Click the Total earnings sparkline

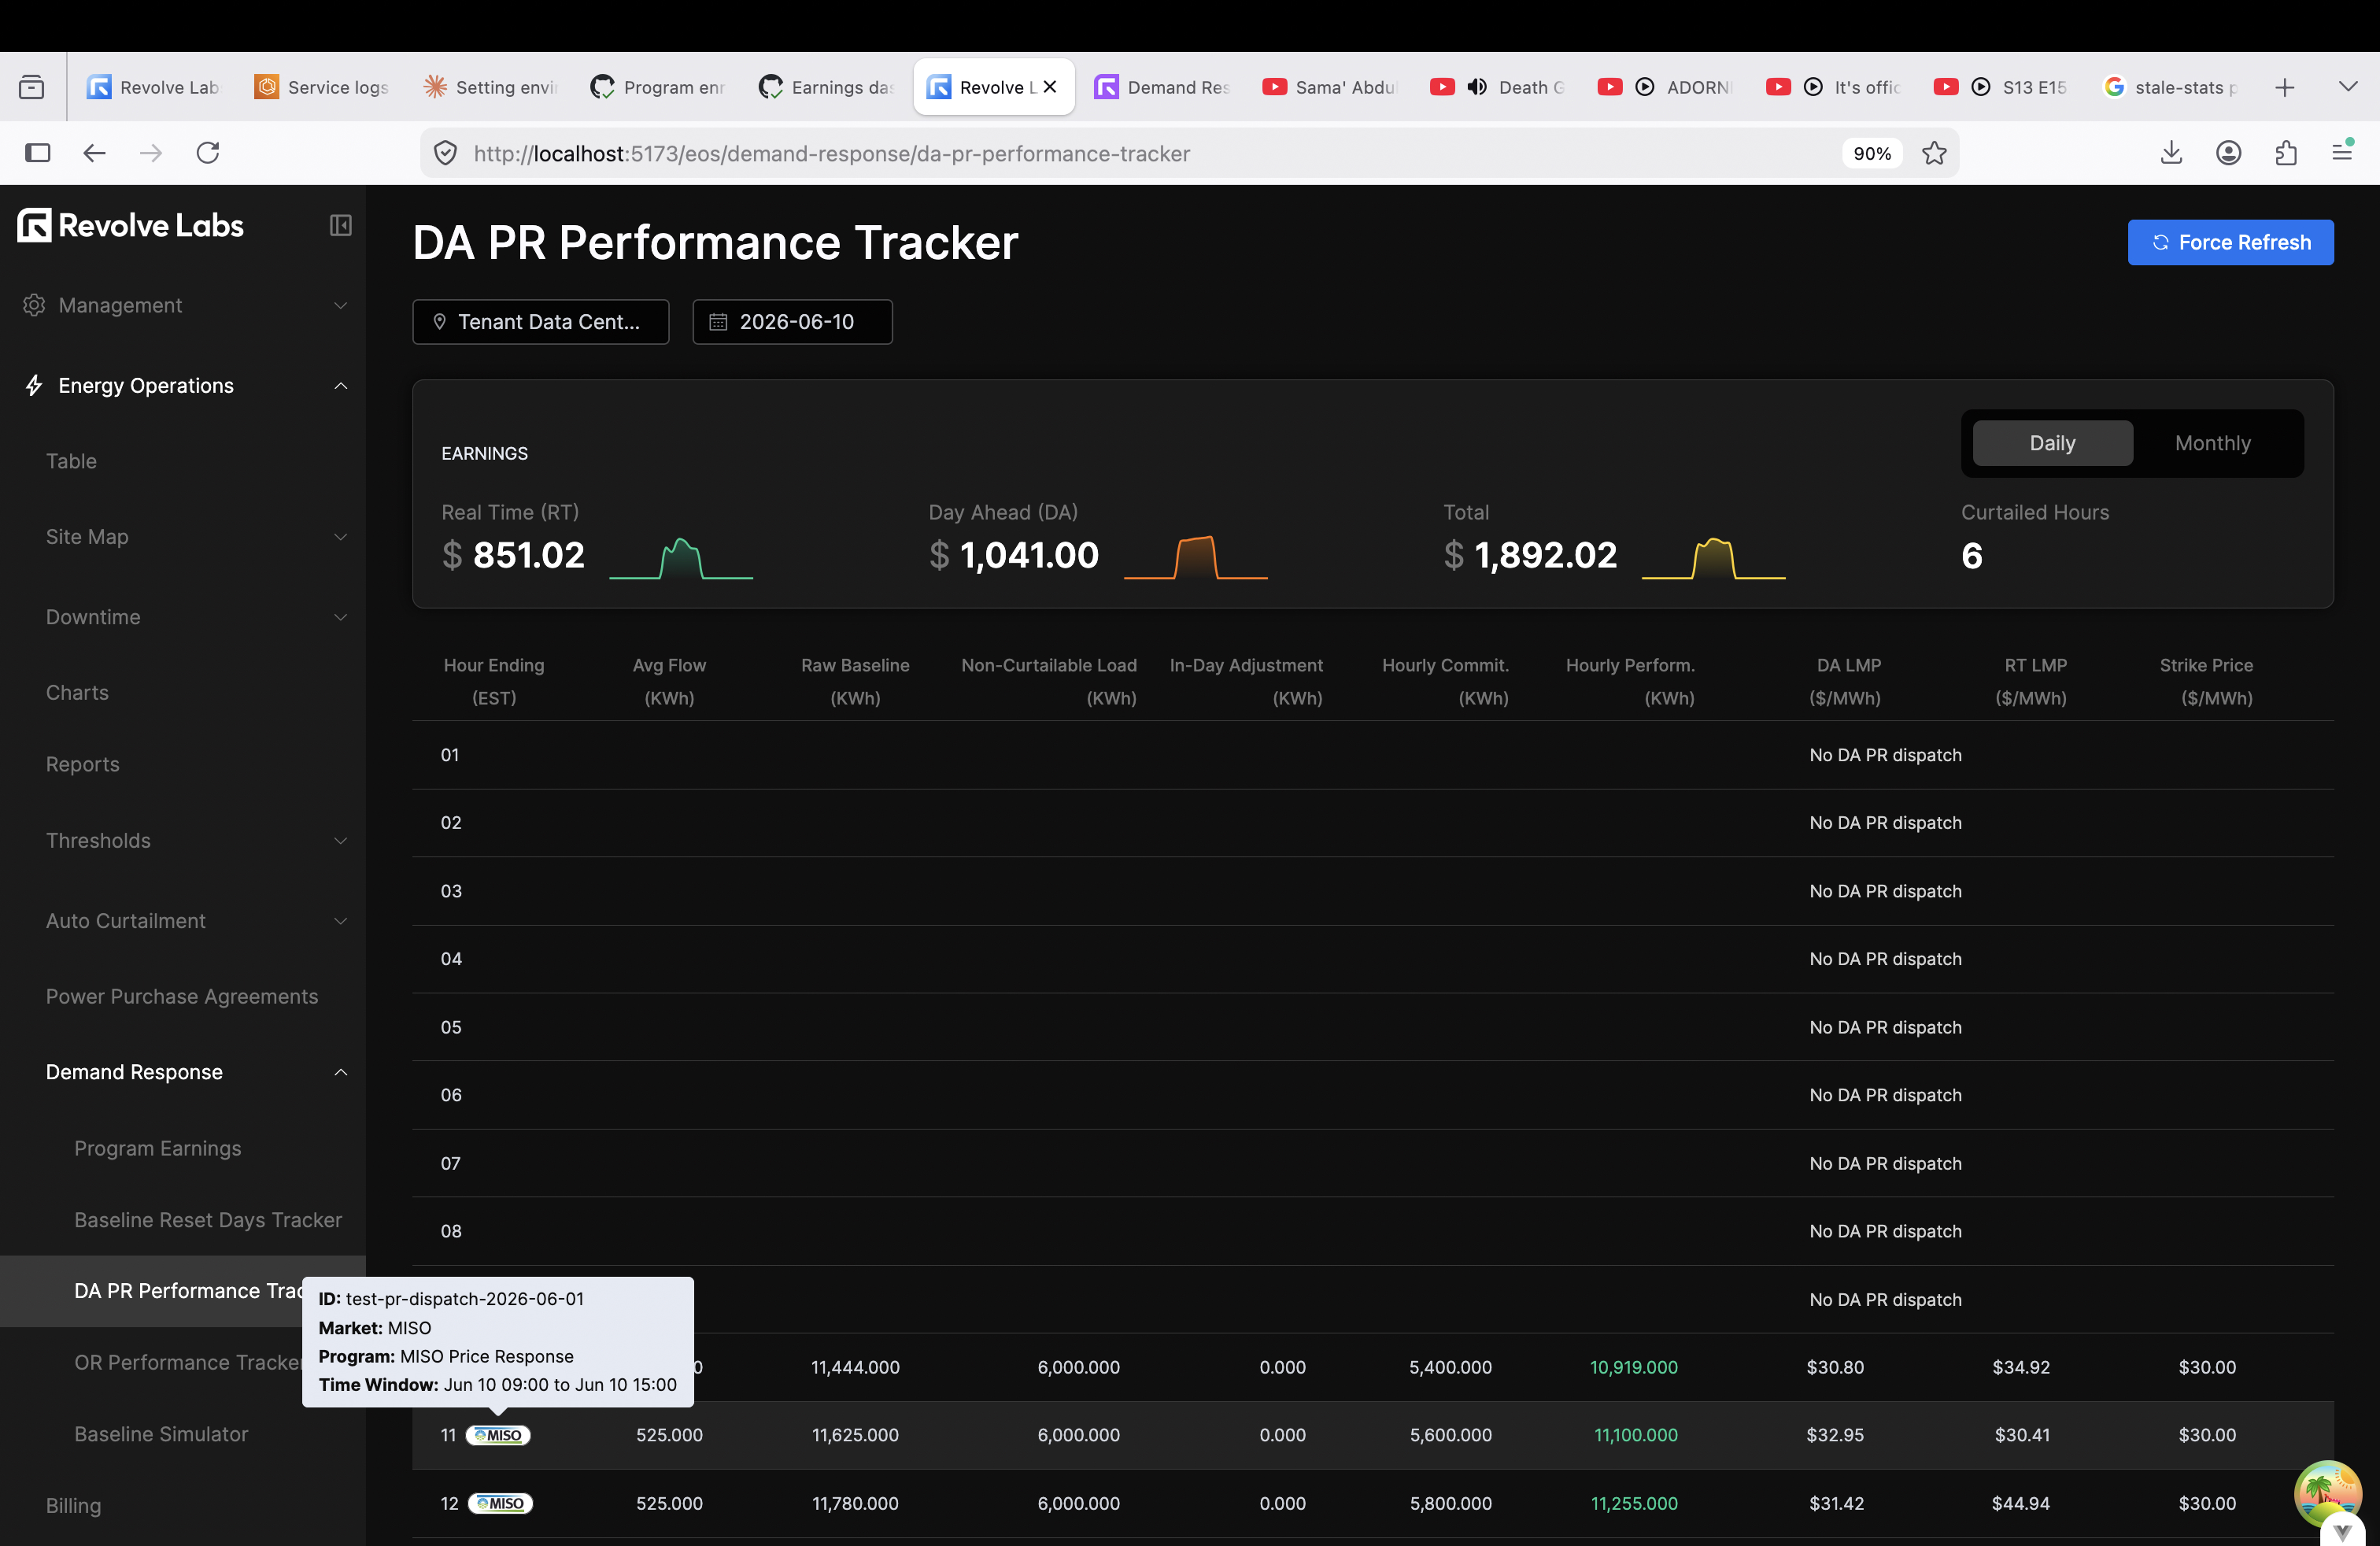coord(1714,558)
